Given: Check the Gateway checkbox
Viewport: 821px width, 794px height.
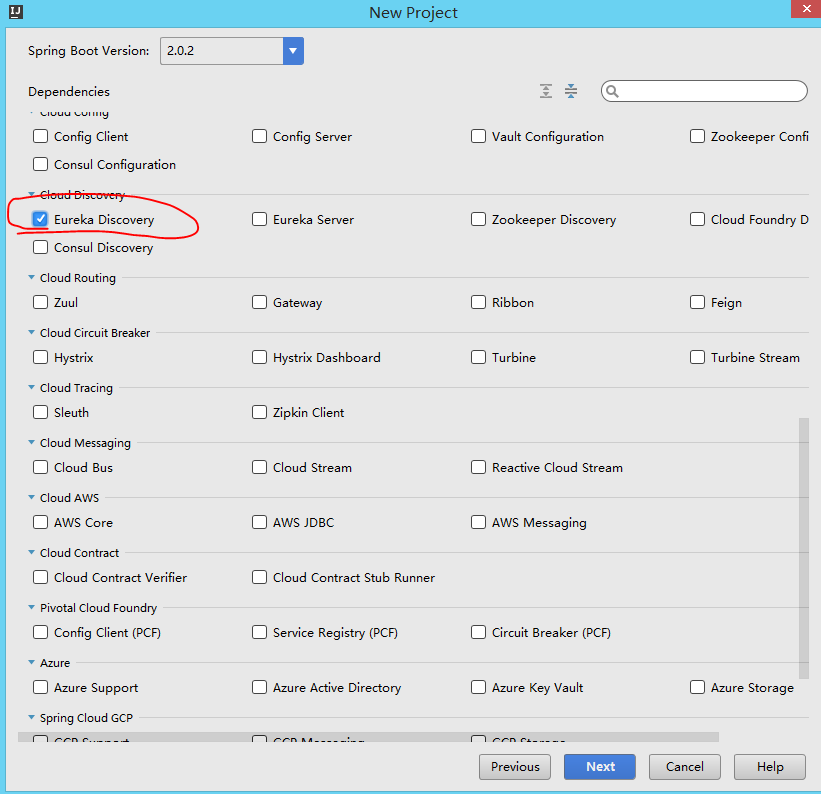Looking at the screenshot, I should (259, 302).
